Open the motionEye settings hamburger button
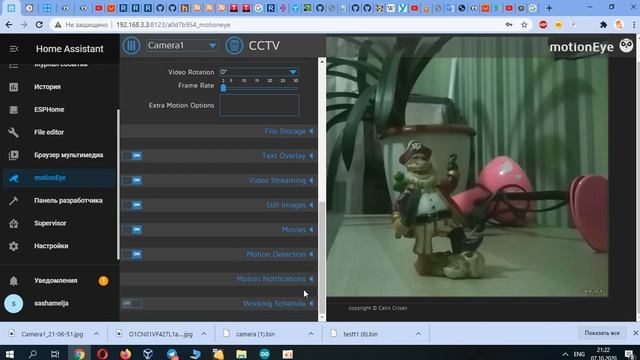 point(131,45)
